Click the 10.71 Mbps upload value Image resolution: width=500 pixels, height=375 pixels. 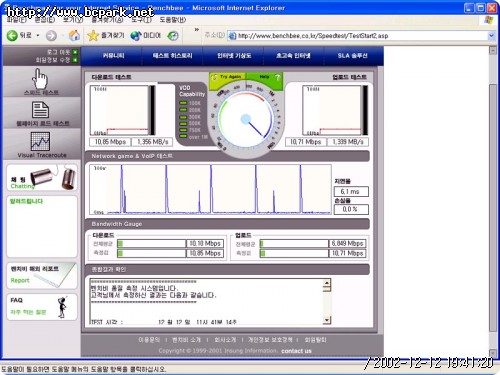306,142
